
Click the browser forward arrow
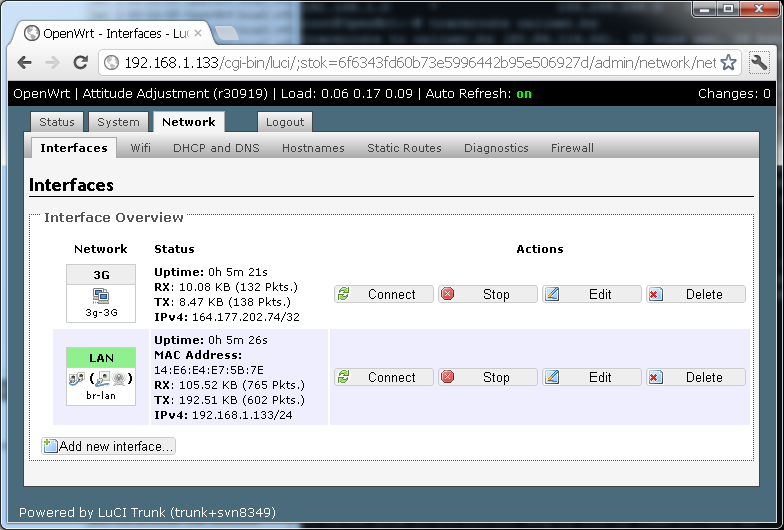(52, 62)
